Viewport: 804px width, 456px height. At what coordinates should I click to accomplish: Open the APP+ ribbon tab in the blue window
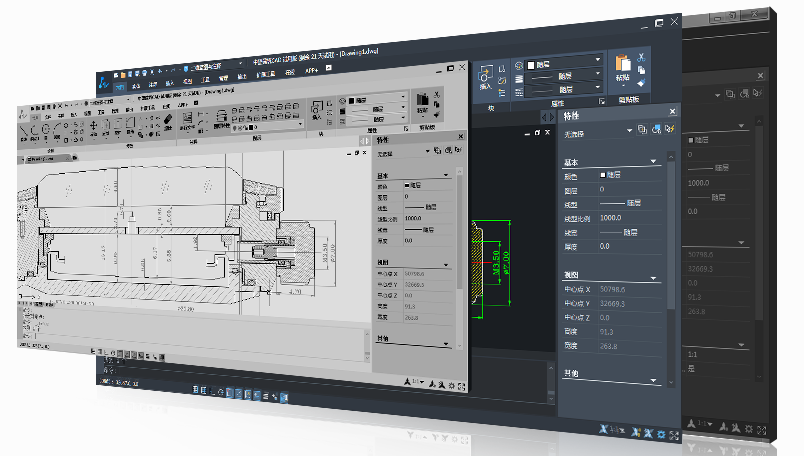[x=311, y=71]
